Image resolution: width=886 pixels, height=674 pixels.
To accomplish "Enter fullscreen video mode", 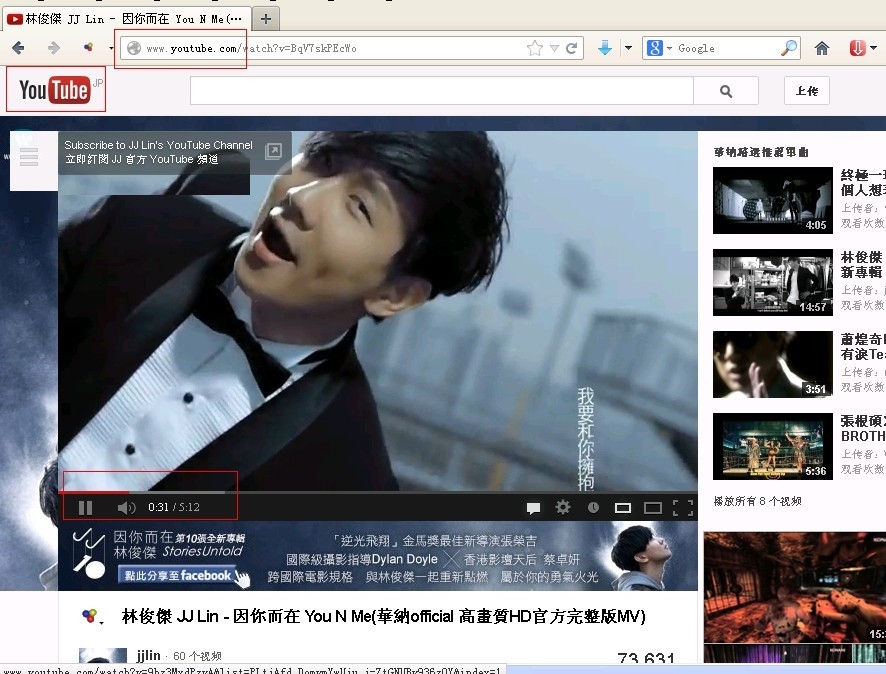I will click(x=683, y=508).
